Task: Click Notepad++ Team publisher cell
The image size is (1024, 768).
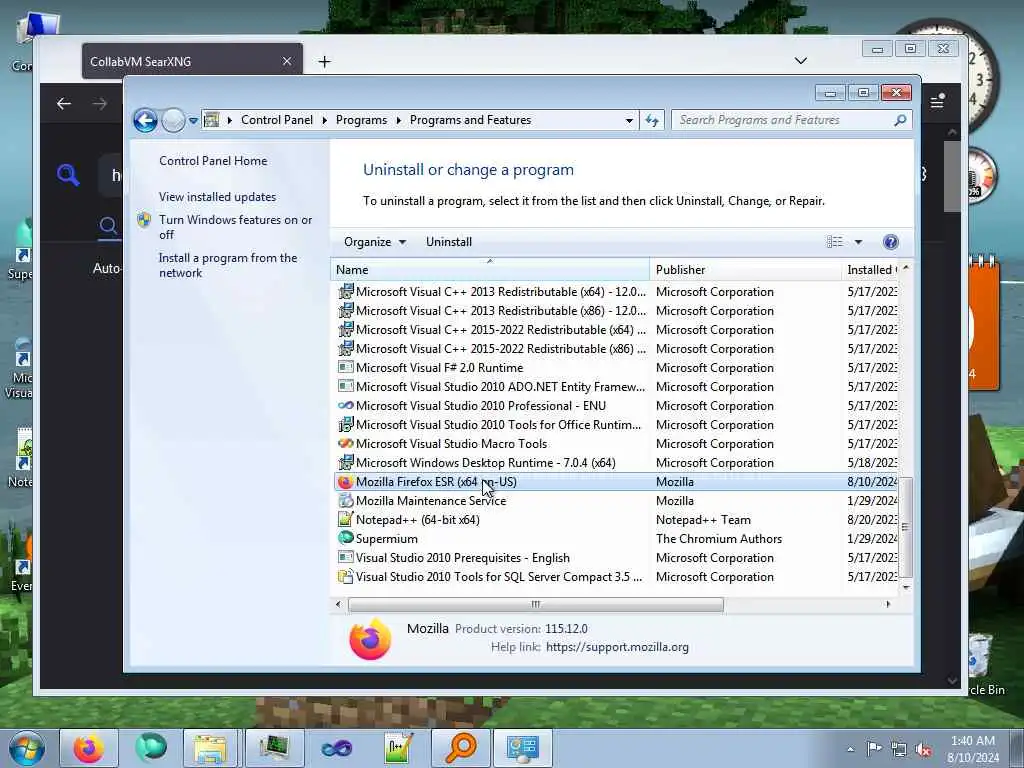Action: pos(703,520)
